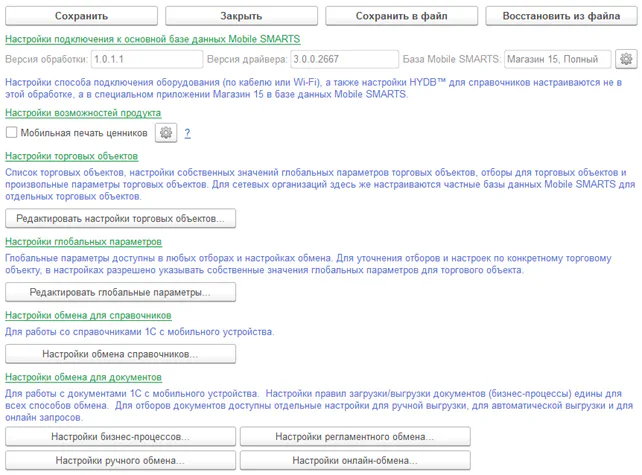642x475 pixels.
Task: Open Редактировать глобальные параметры
Action: click(121, 292)
